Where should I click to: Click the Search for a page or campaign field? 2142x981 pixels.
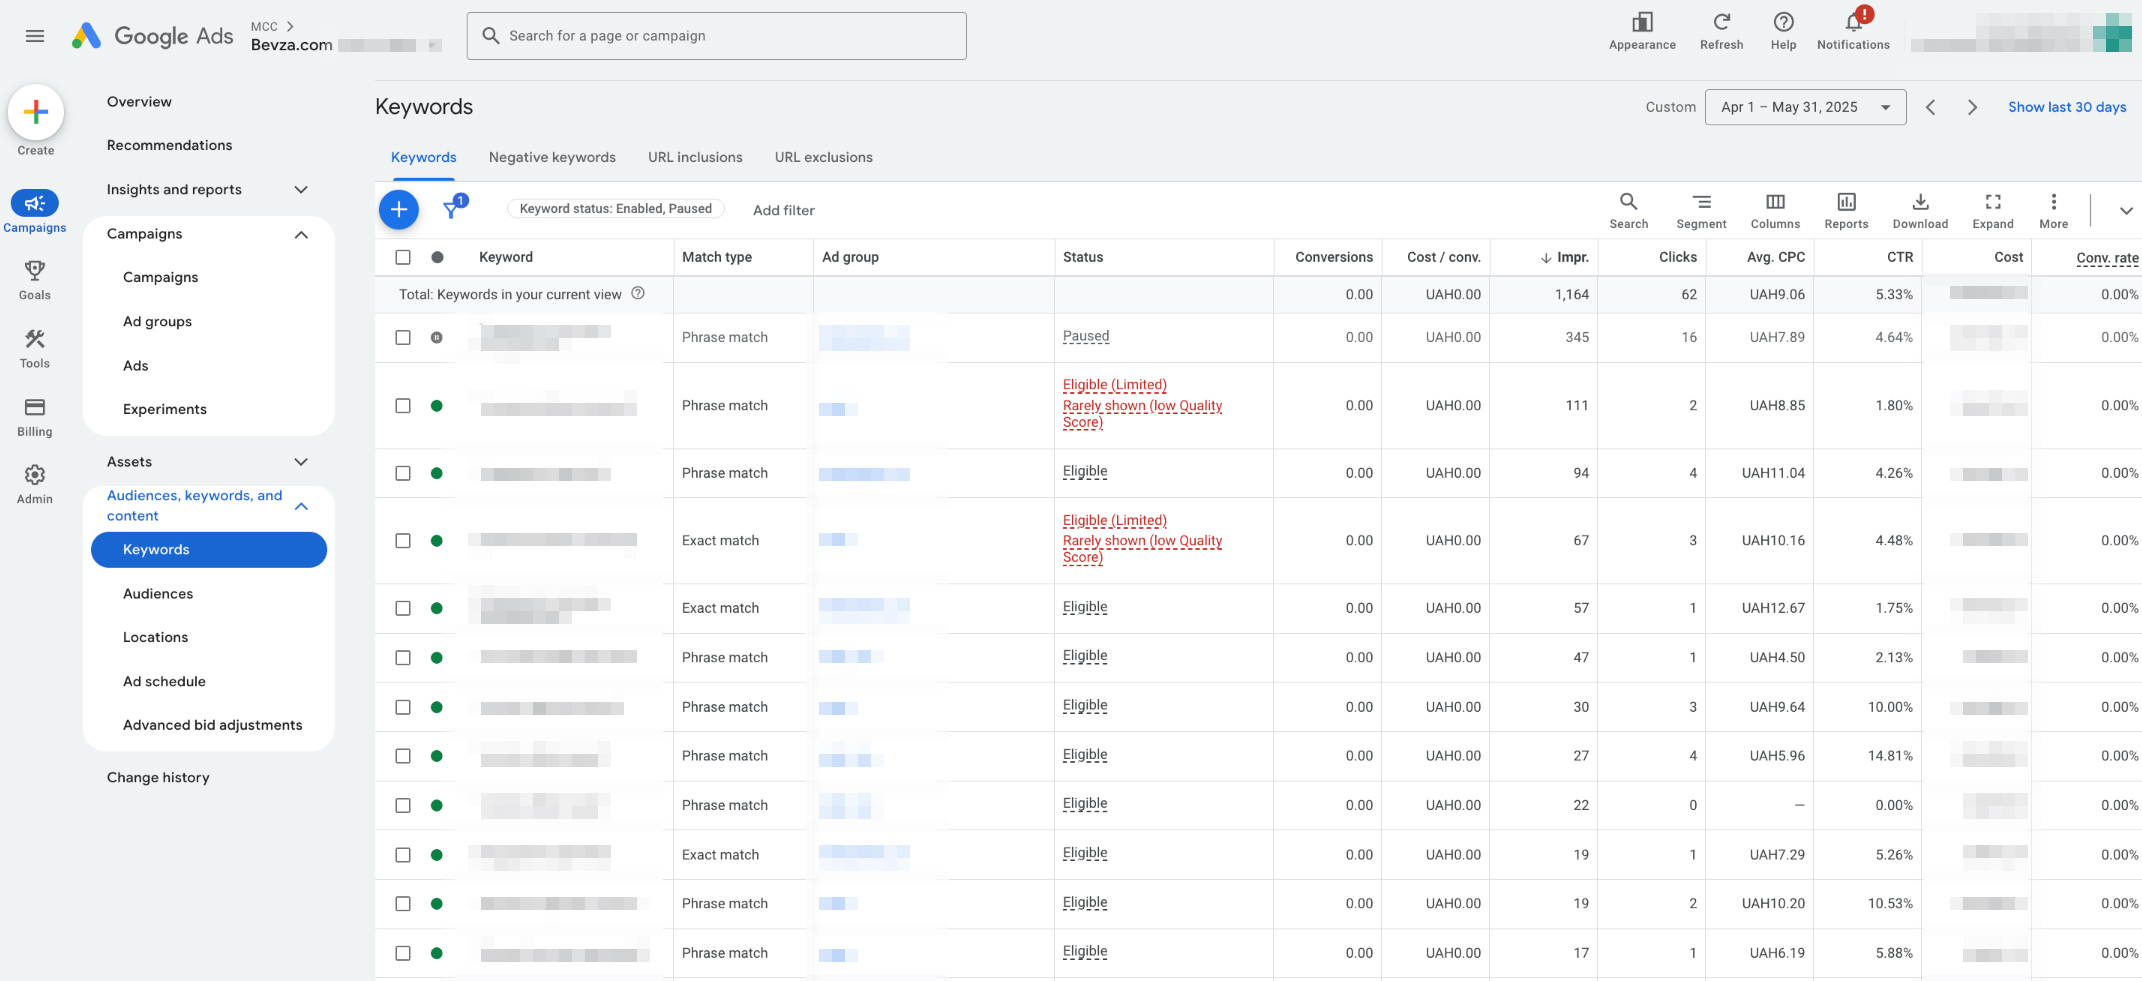pos(716,36)
